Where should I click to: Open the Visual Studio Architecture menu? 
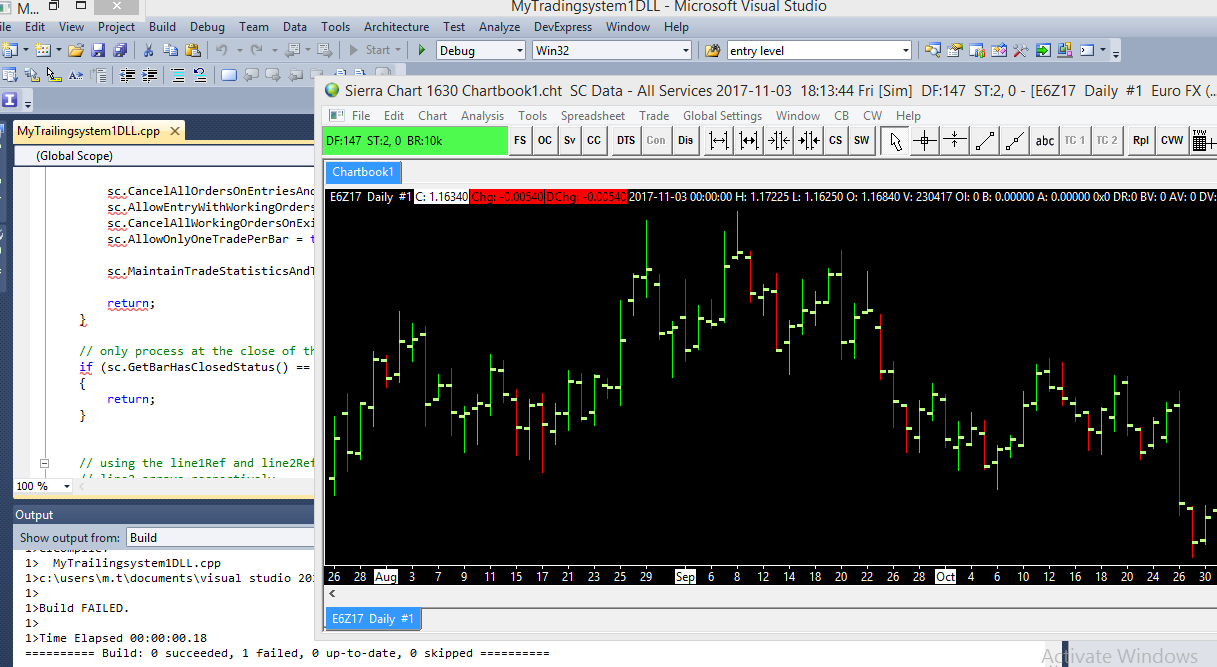pyautogui.click(x=396, y=27)
